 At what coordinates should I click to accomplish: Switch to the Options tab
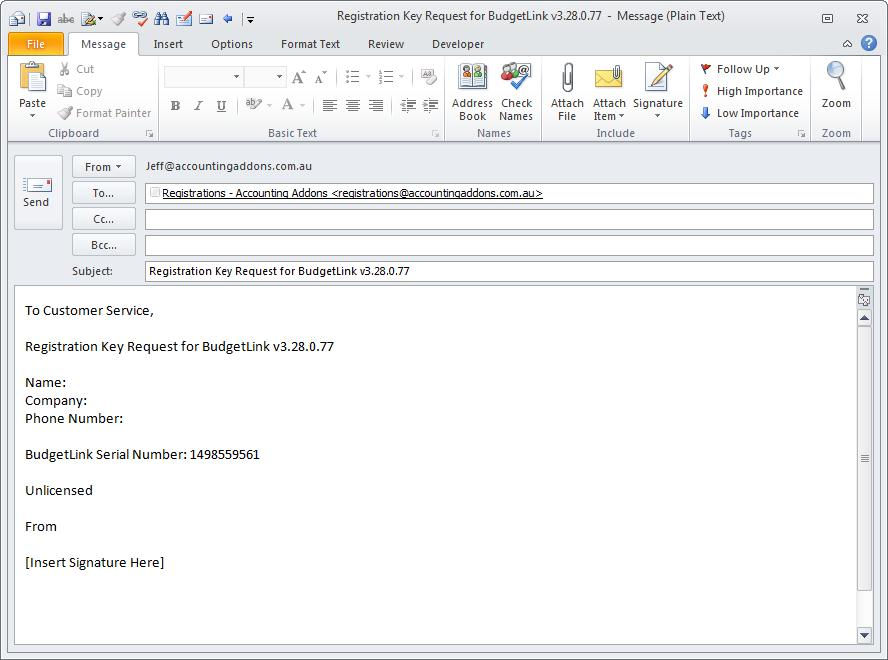(x=232, y=44)
